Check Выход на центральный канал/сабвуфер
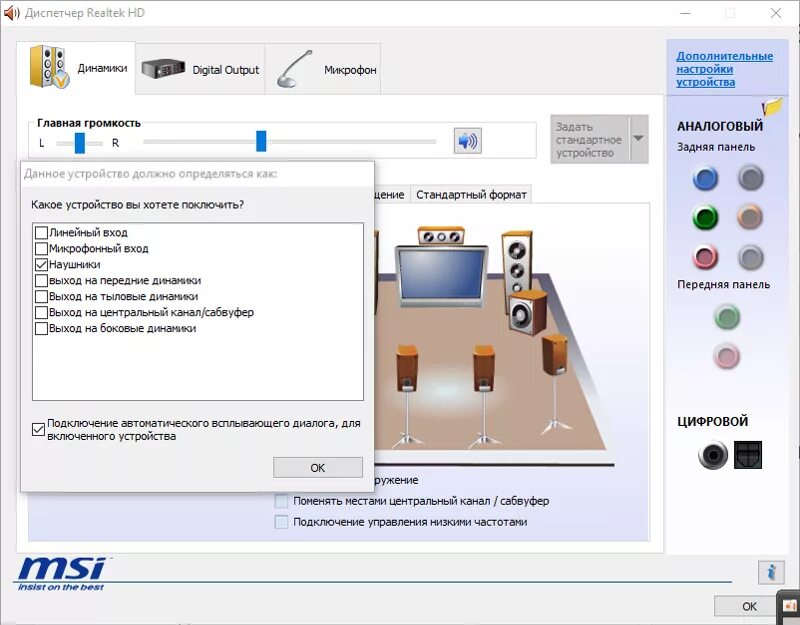Screen dimensions: 800x625 (41, 312)
